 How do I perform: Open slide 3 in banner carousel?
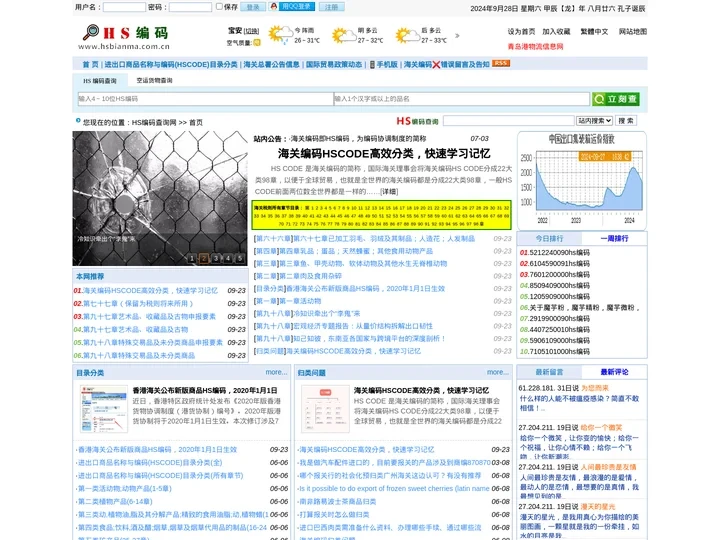point(216,259)
